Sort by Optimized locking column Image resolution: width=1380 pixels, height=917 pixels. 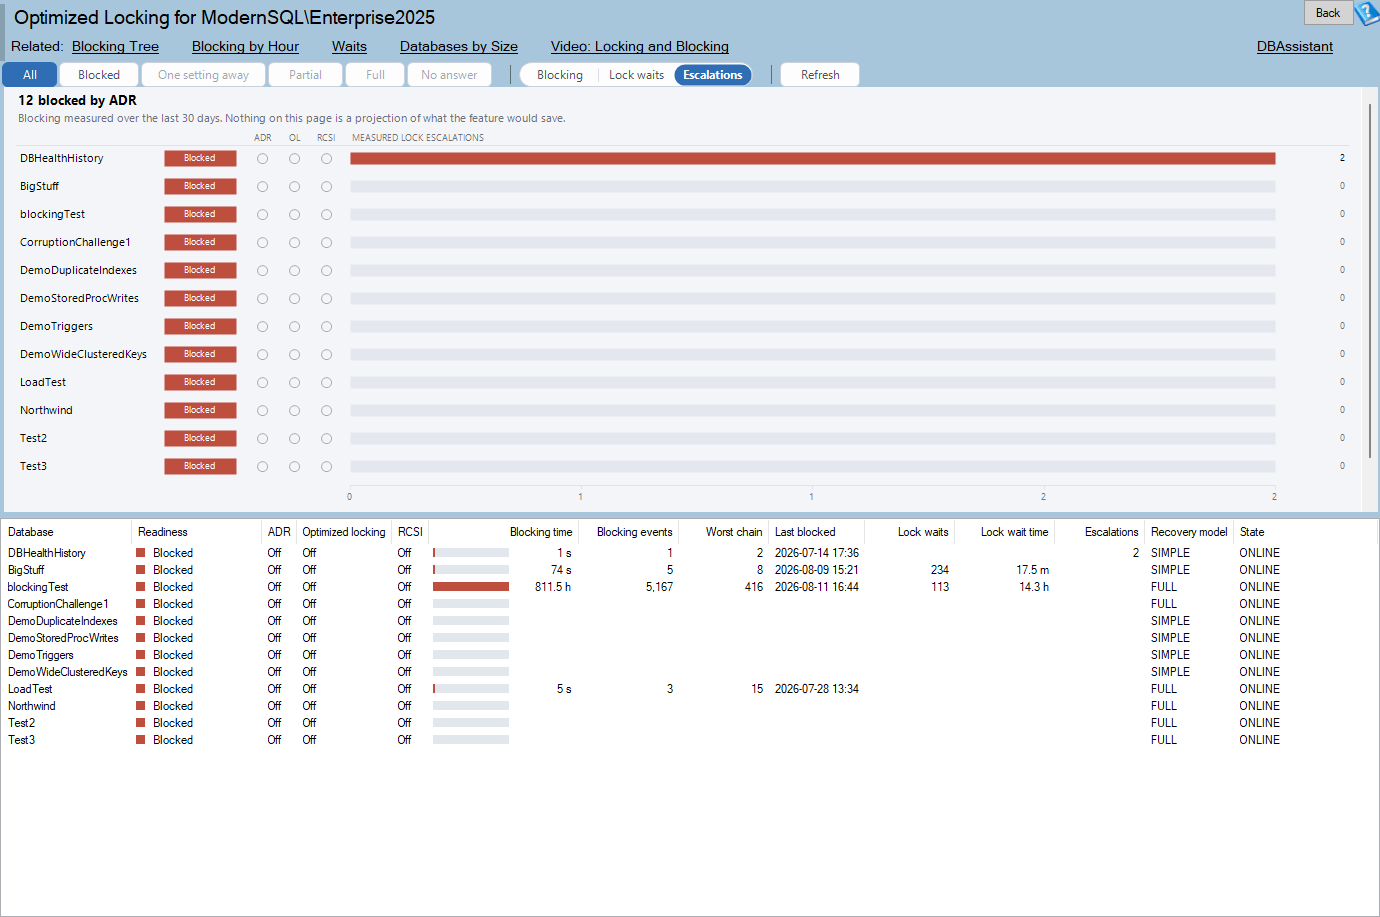tap(344, 532)
